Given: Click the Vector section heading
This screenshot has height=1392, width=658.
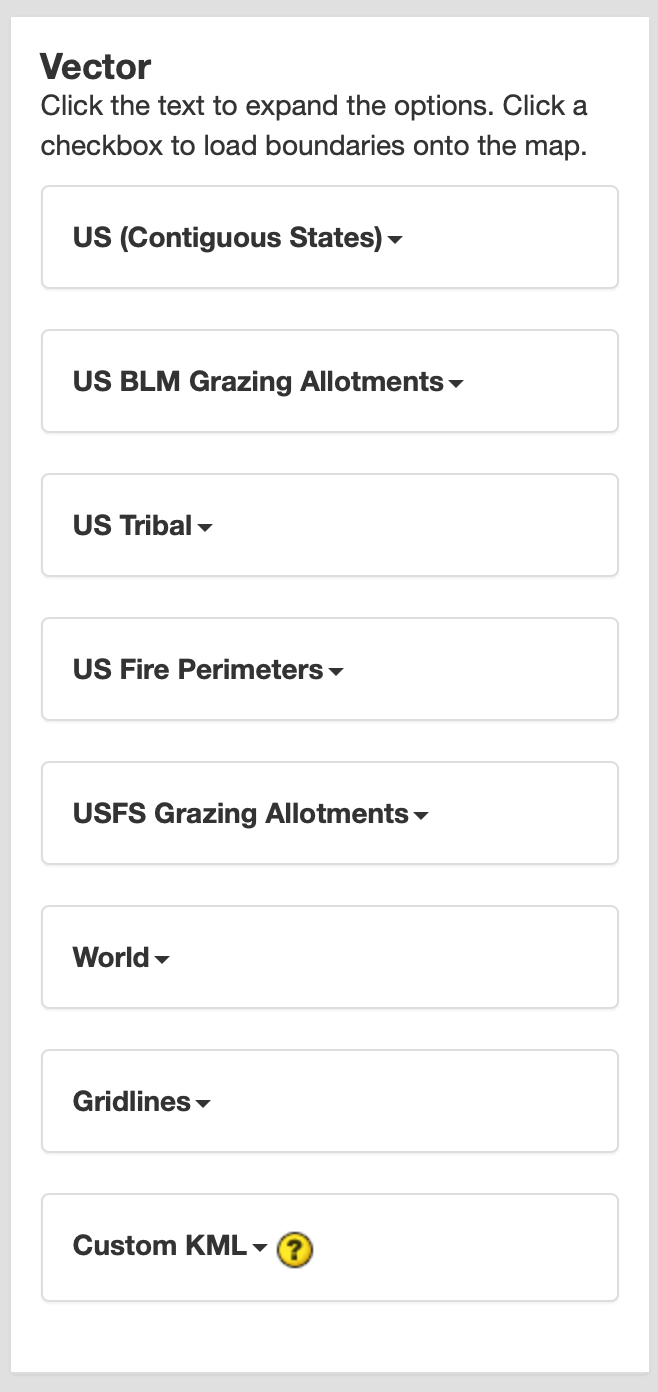Looking at the screenshot, I should (x=95, y=67).
